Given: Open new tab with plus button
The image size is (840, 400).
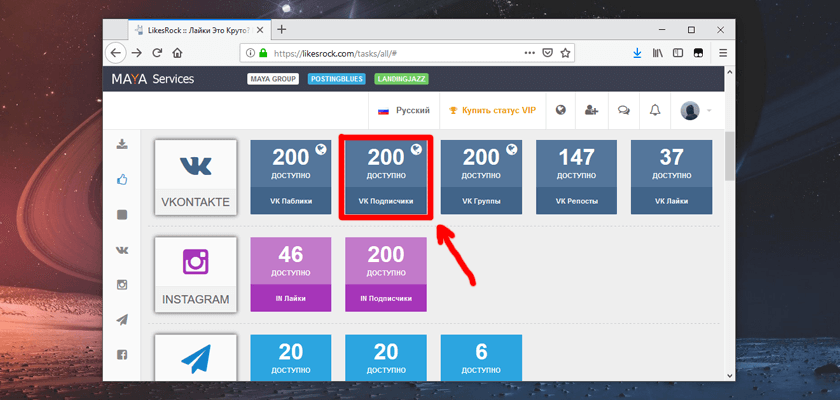Looking at the screenshot, I should (282, 29).
